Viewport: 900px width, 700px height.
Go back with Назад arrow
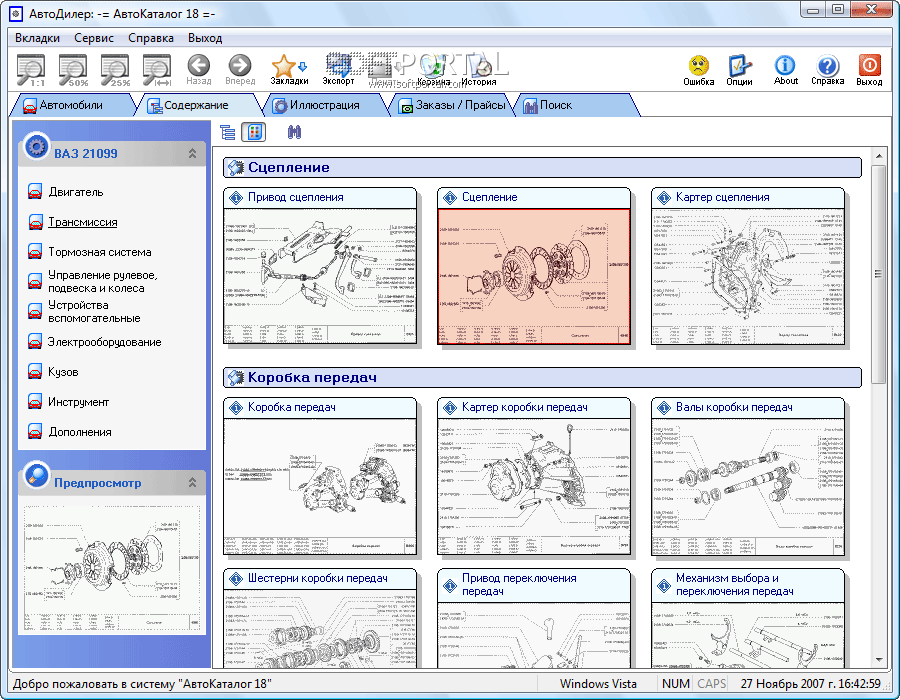click(x=199, y=70)
